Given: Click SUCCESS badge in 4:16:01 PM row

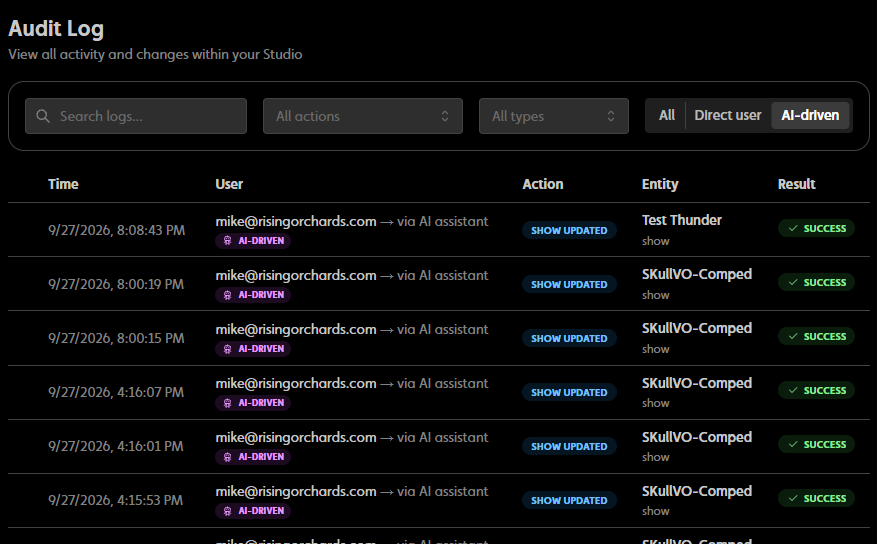Looking at the screenshot, I should pyautogui.click(x=816, y=444).
